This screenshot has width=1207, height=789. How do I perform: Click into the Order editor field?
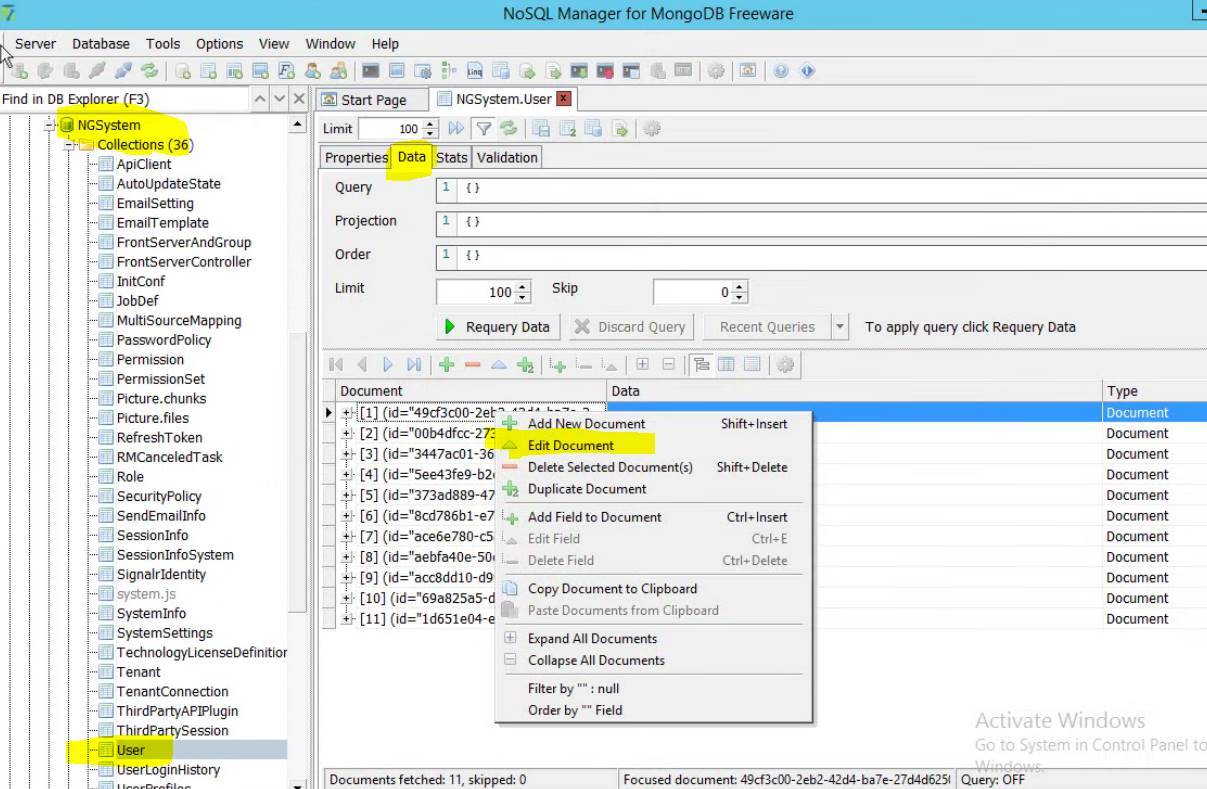821,257
